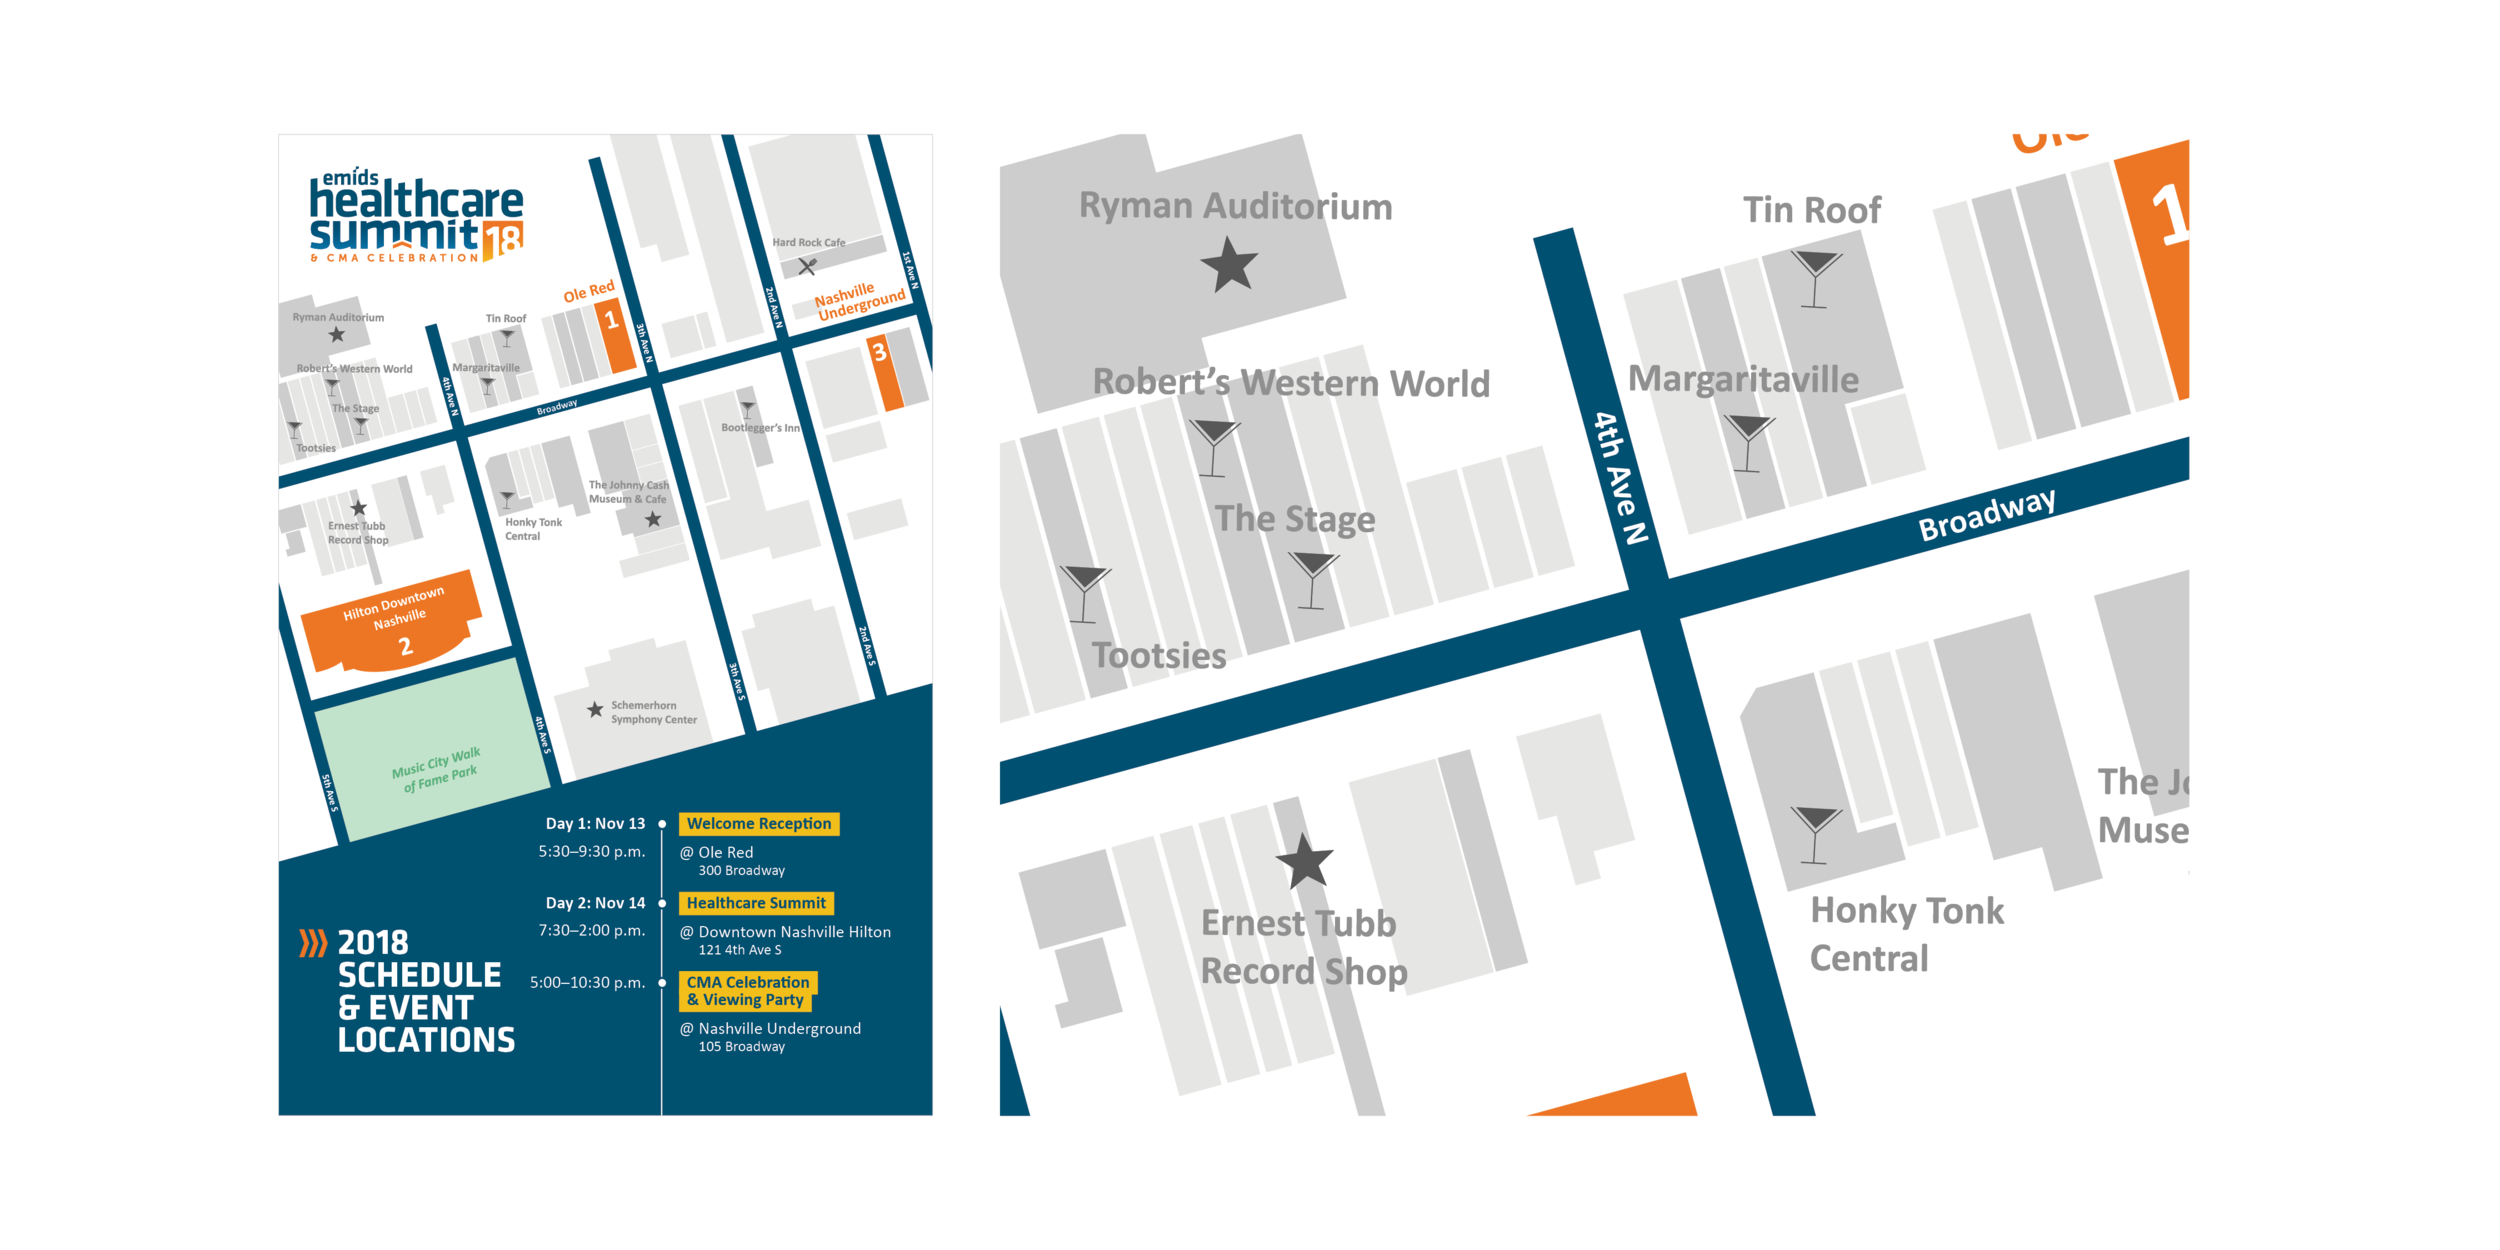
Task: Select the Schermerhorn Symphony Center star icon
Action: click(x=595, y=709)
